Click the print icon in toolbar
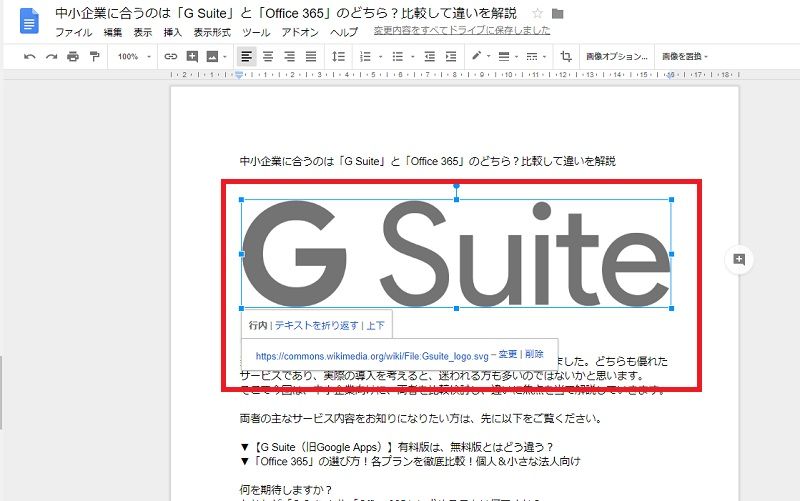Screen dimensions: 800x501 (73, 57)
